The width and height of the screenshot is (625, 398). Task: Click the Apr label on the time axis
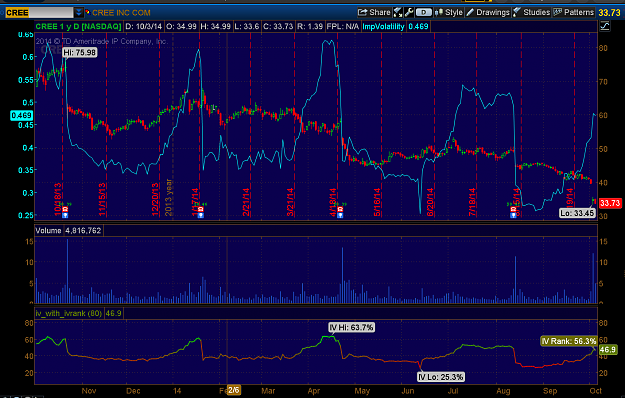click(314, 391)
